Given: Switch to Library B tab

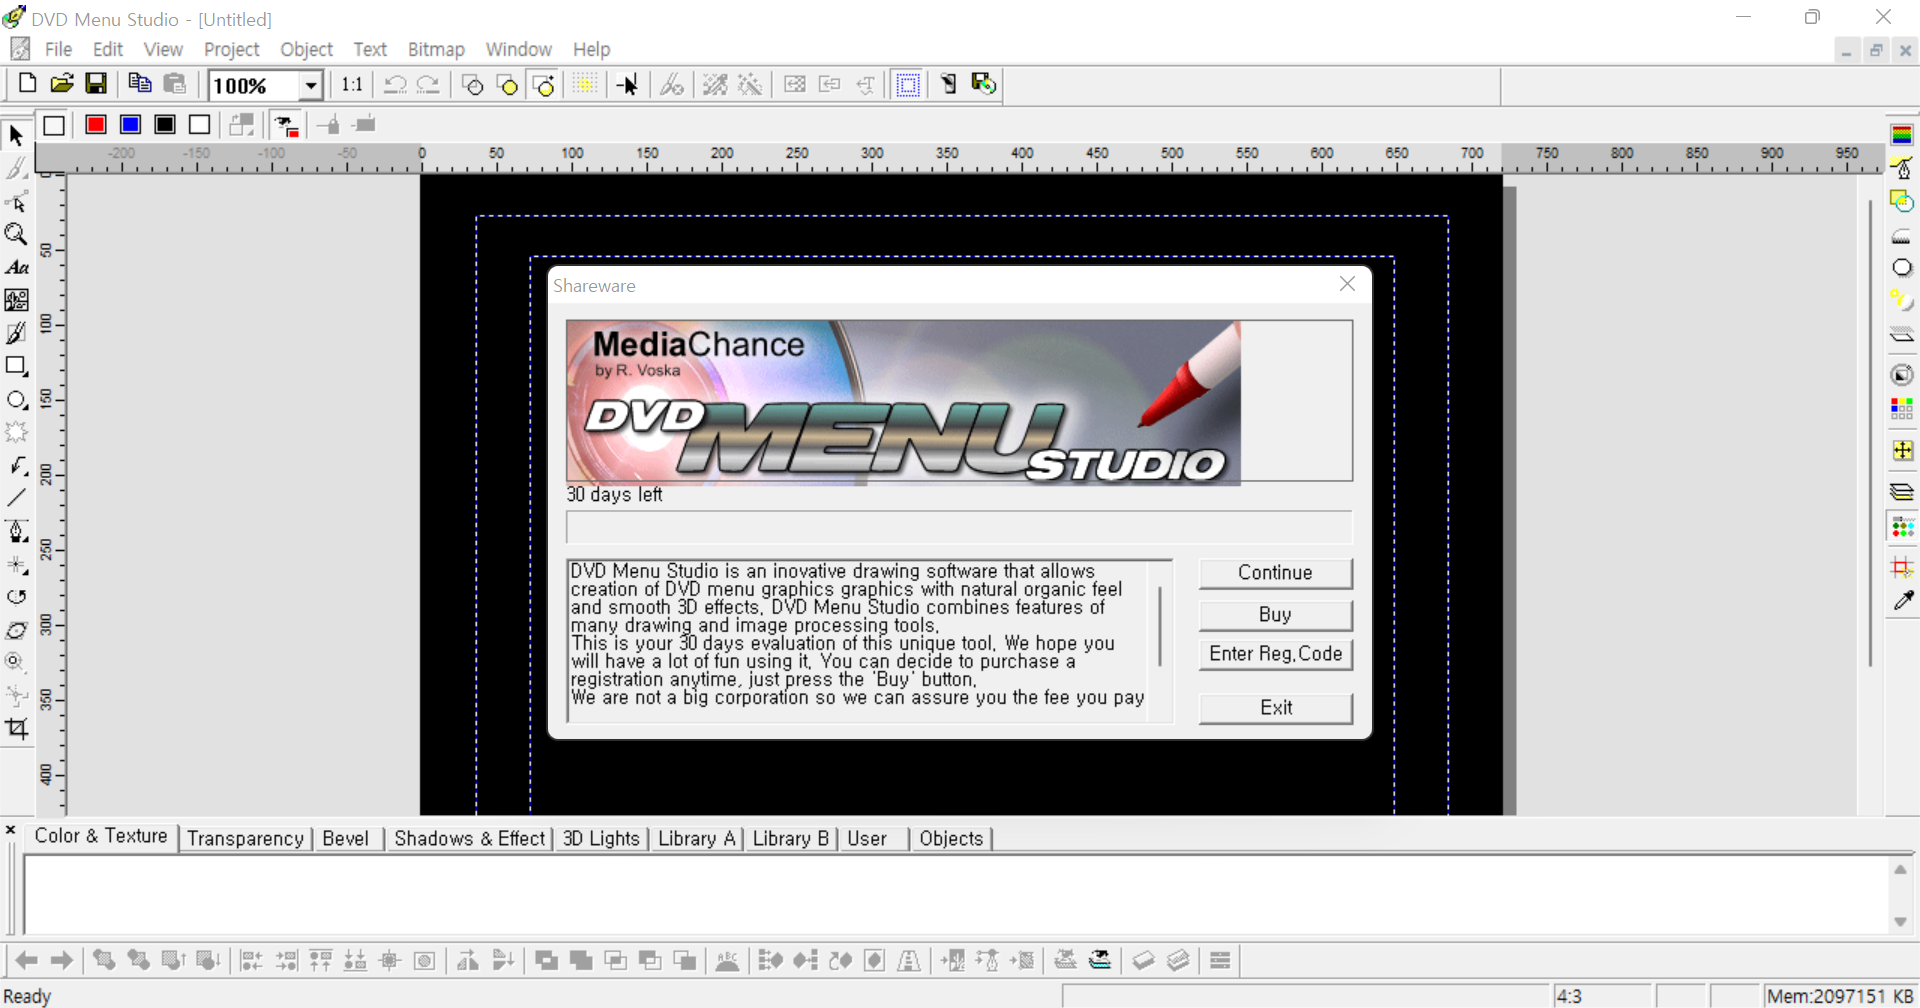Looking at the screenshot, I should coord(791,839).
